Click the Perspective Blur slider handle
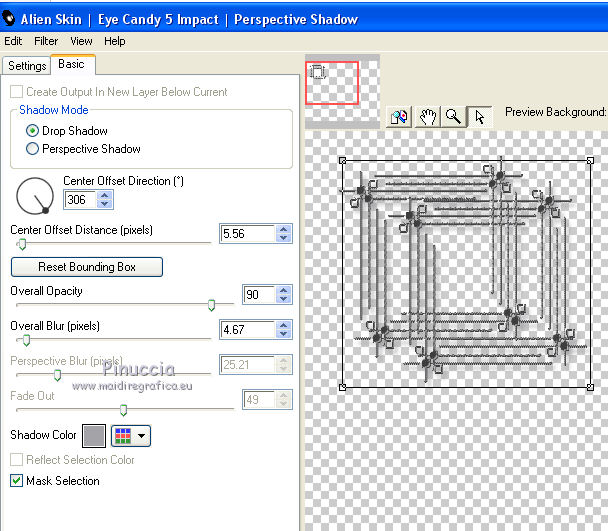This screenshot has width=608, height=531. tap(57, 375)
